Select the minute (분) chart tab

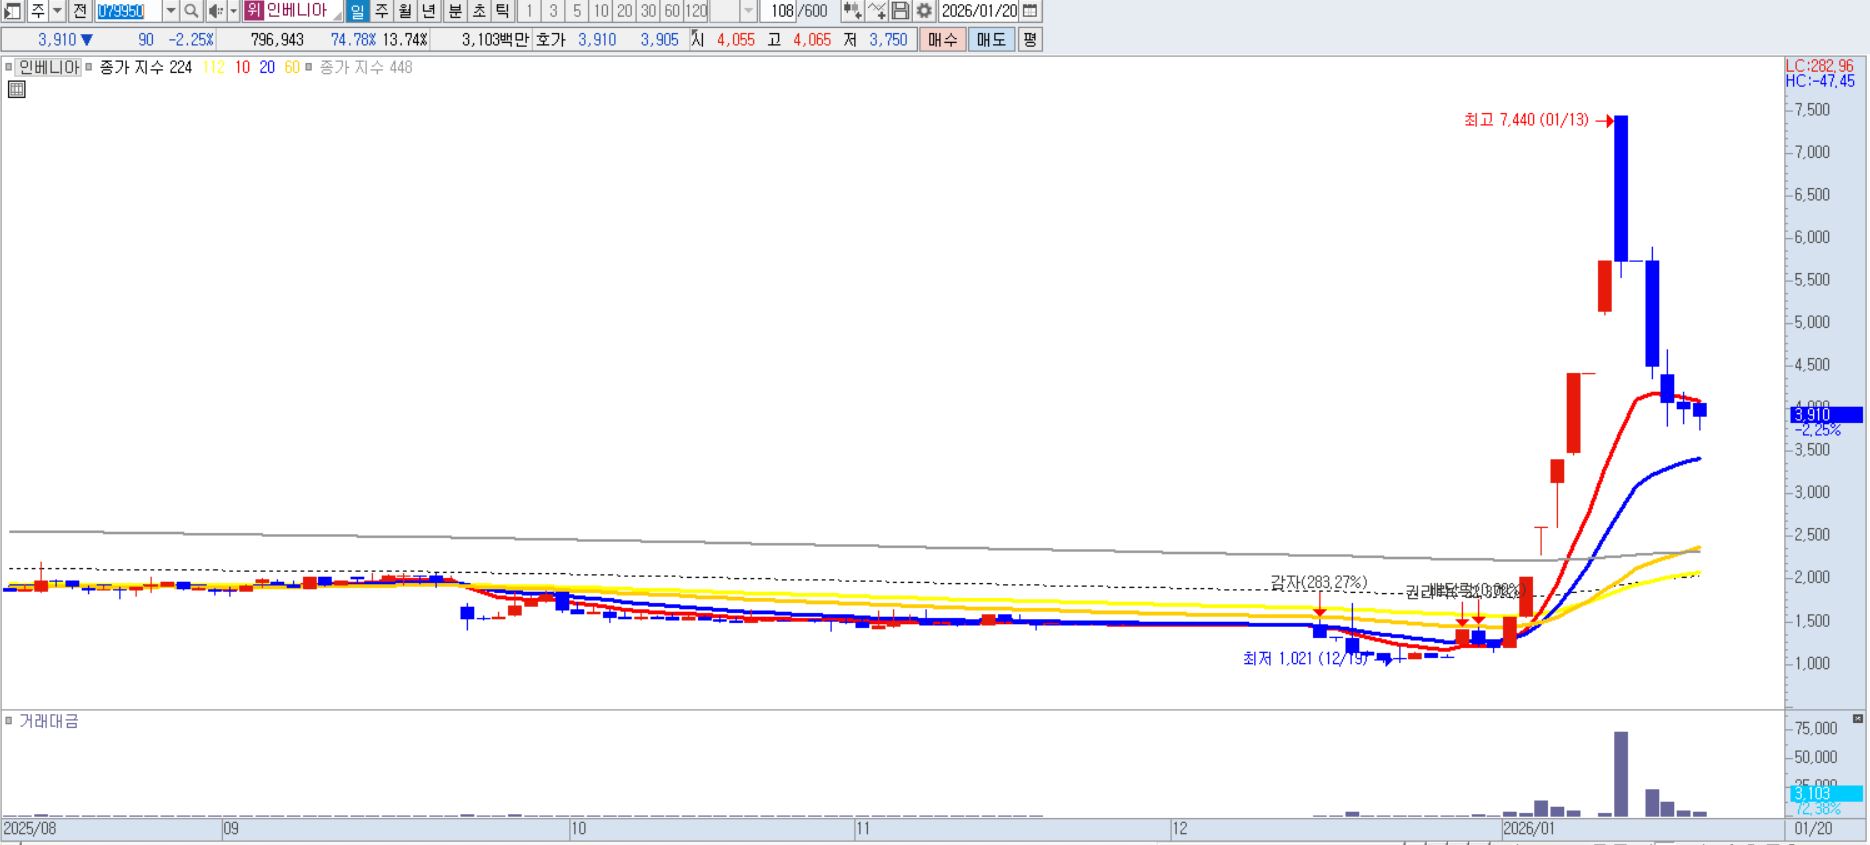click(x=455, y=11)
